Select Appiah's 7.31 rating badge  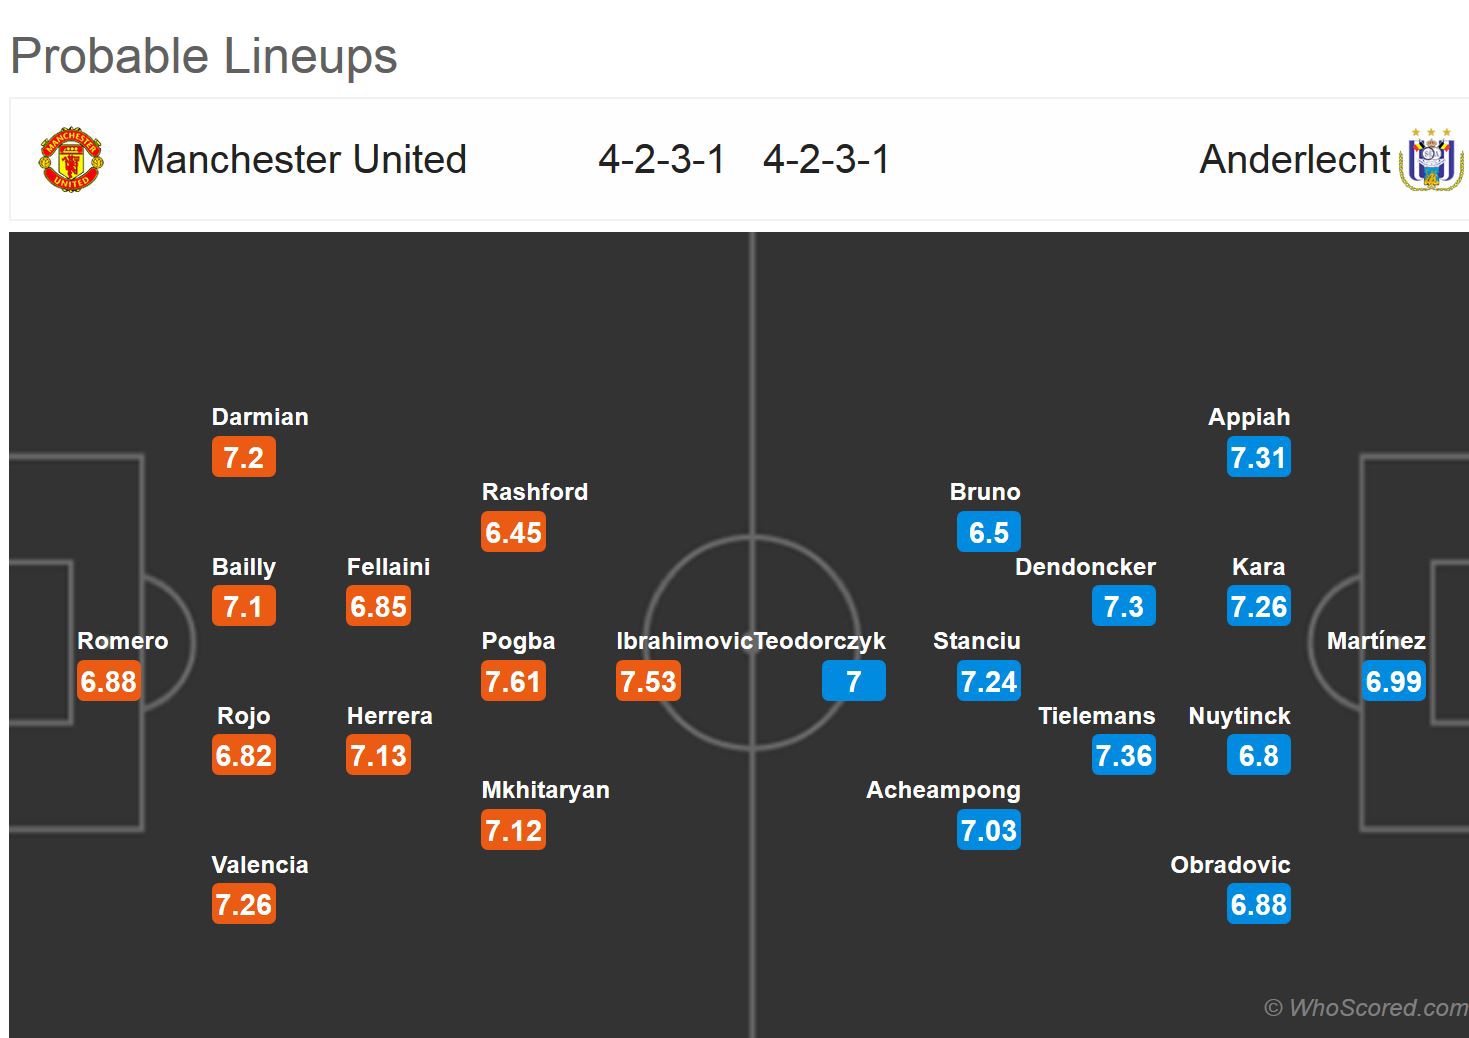click(1258, 458)
